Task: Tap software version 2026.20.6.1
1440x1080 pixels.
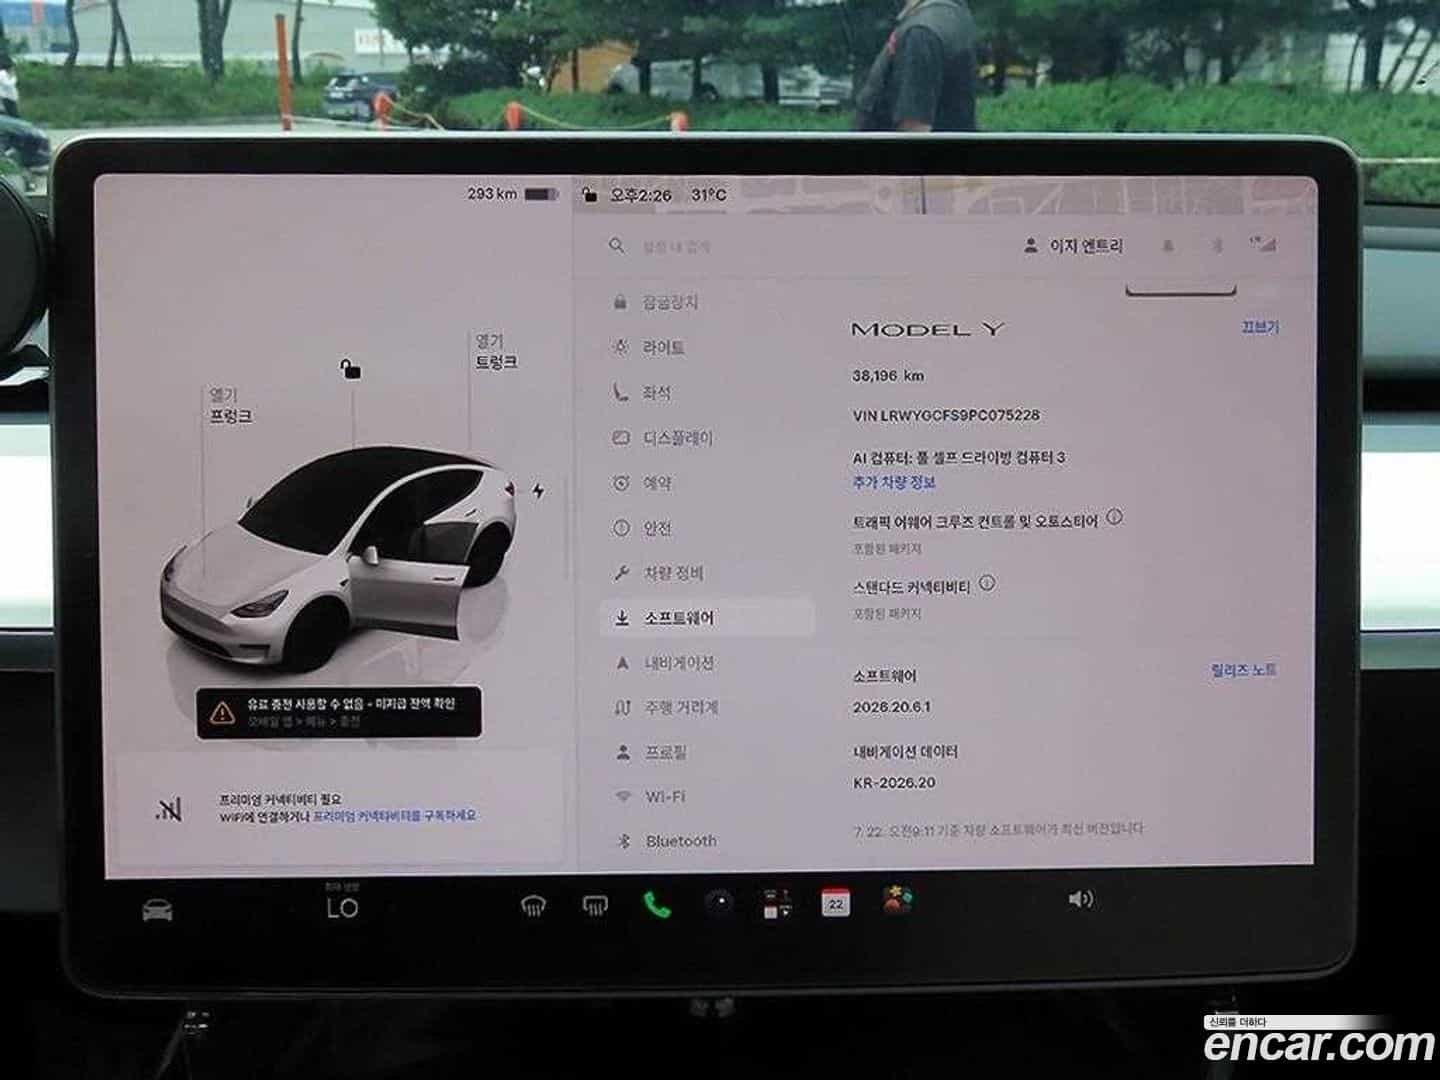Action: click(x=891, y=706)
